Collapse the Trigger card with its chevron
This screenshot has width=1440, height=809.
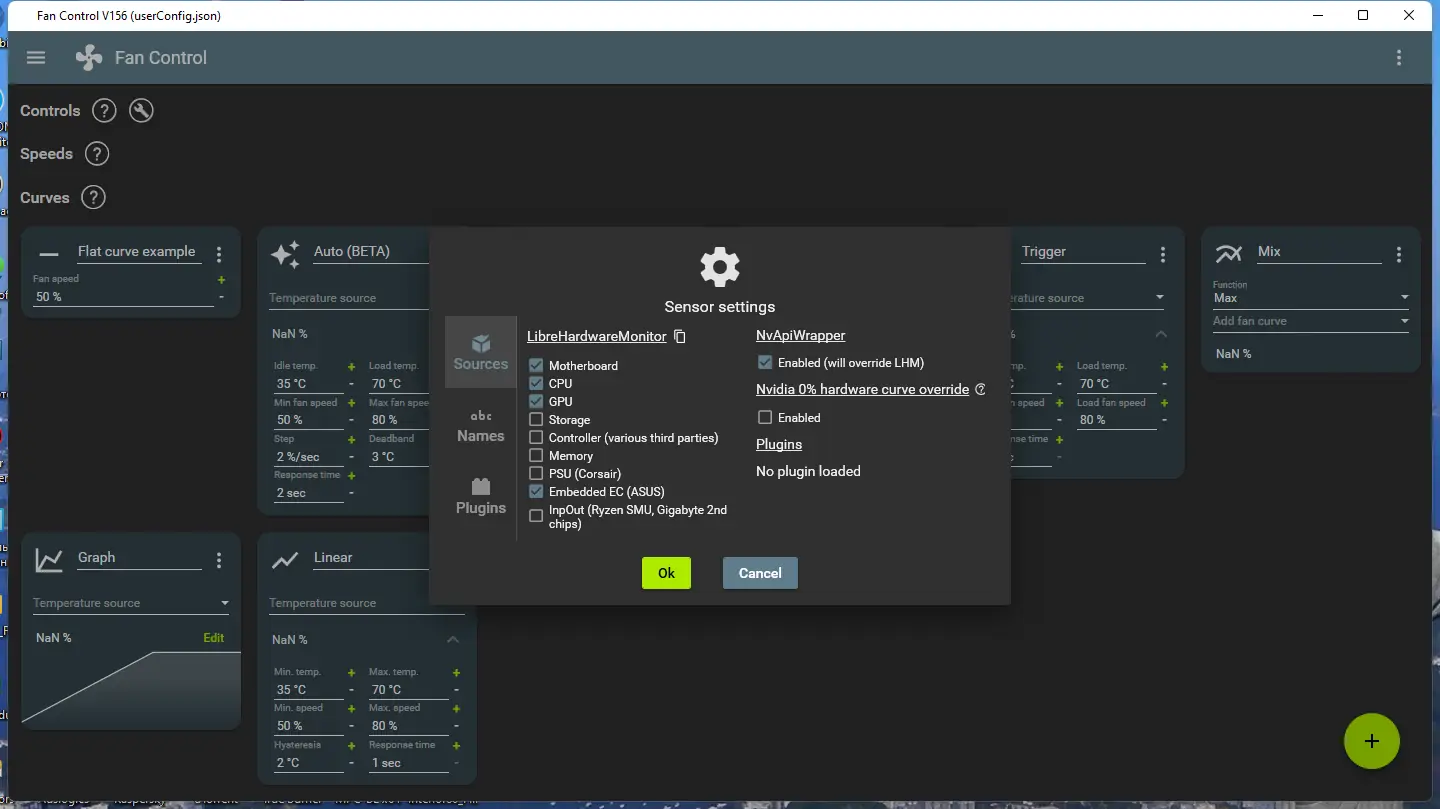tap(1160, 334)
